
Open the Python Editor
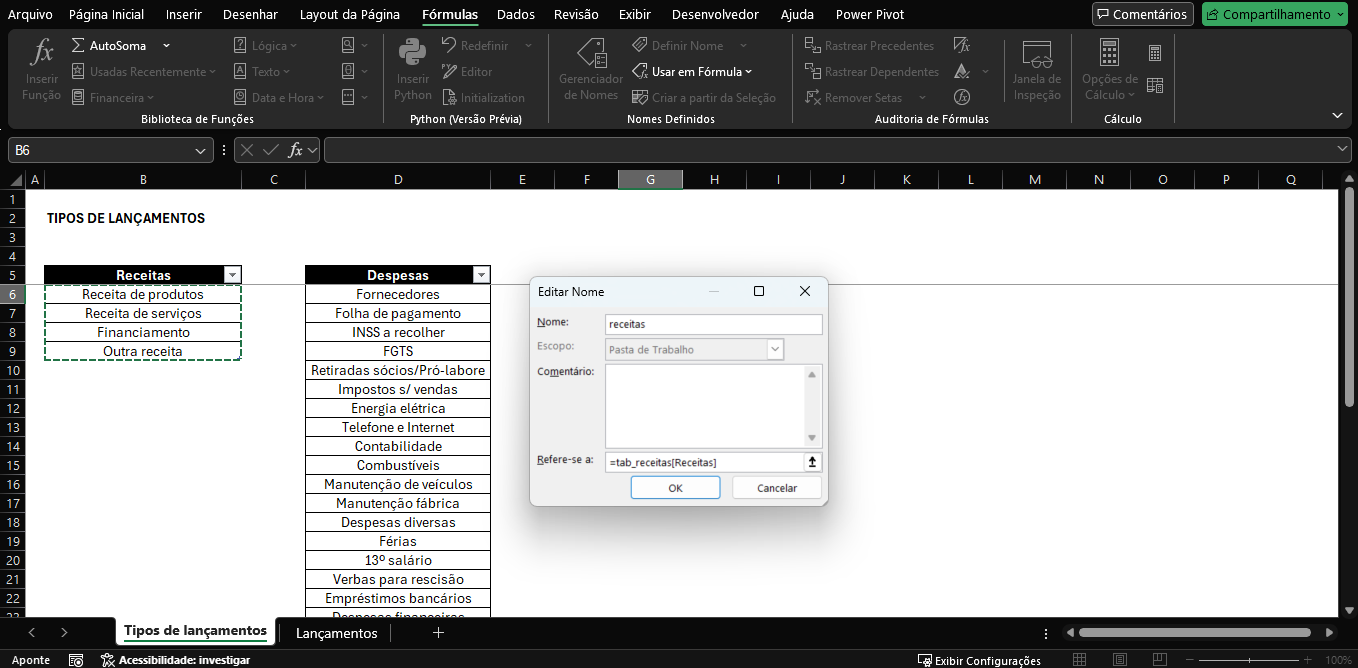(x=467, y=72)
